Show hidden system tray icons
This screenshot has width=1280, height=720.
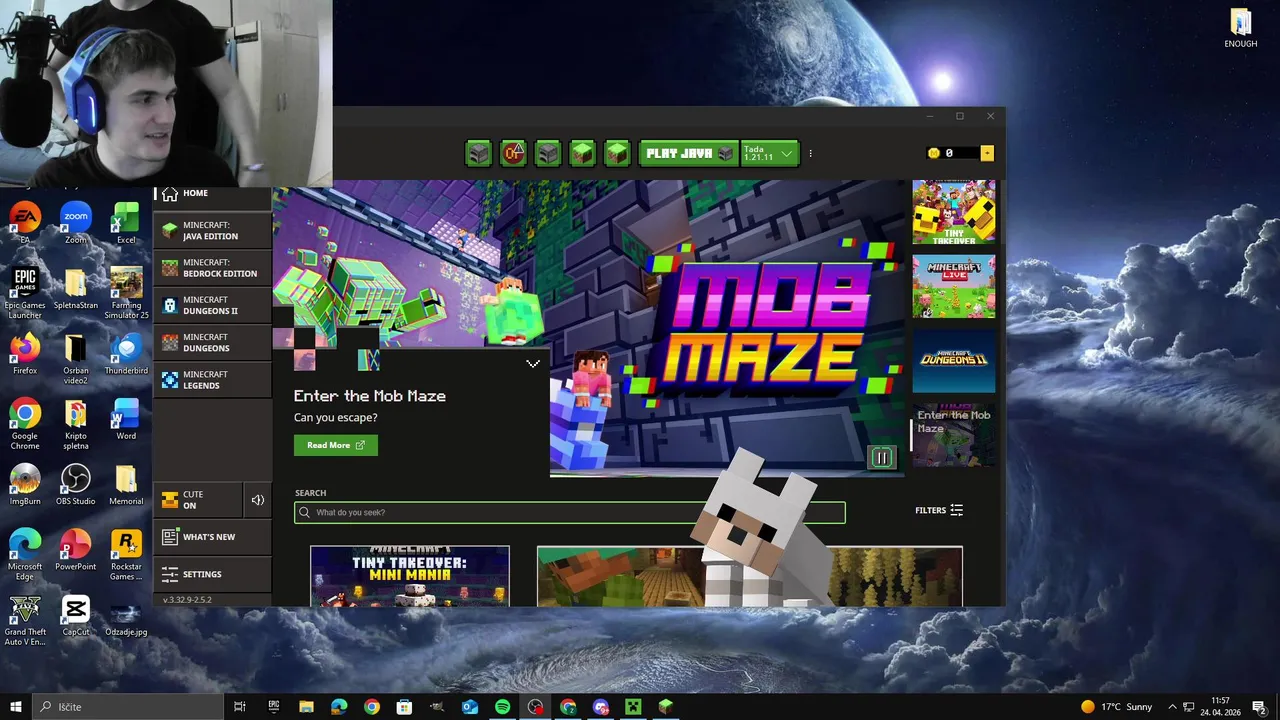[x=1173, y=707]
